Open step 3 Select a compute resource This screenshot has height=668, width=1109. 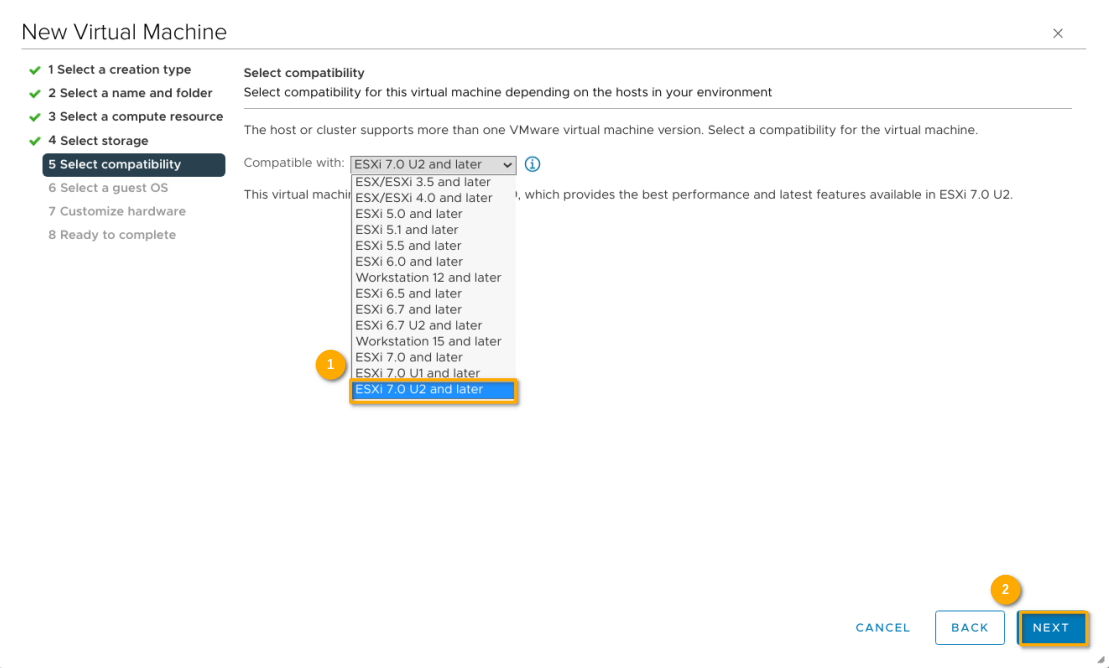tap(136, 117)
